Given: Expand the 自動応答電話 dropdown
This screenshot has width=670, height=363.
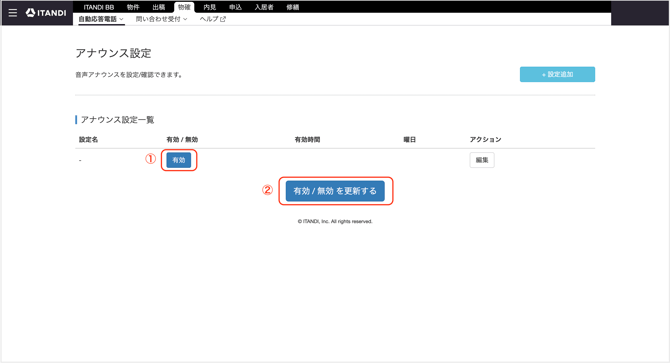Looking at the screenshot, I should (x=101, y=19).
